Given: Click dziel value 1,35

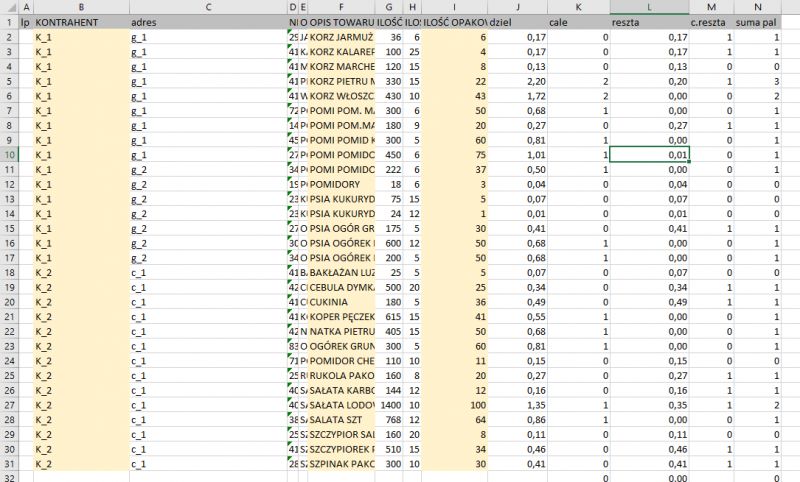Looking at the screenshot, I should tap(517, 405).
